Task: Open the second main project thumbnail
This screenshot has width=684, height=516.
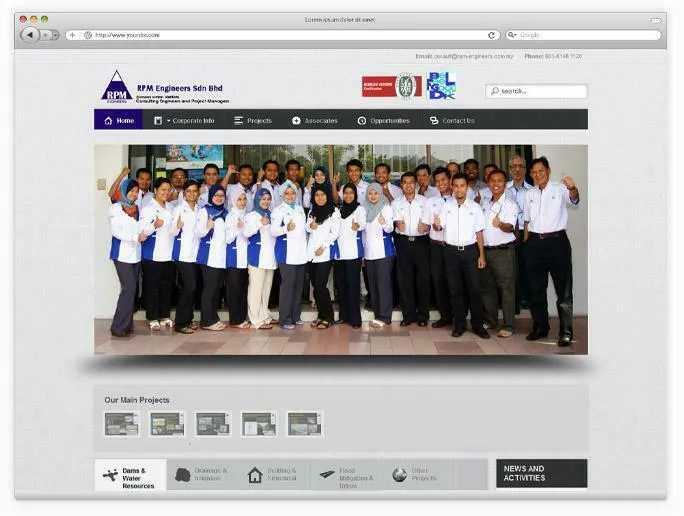Action: (167, 424)
